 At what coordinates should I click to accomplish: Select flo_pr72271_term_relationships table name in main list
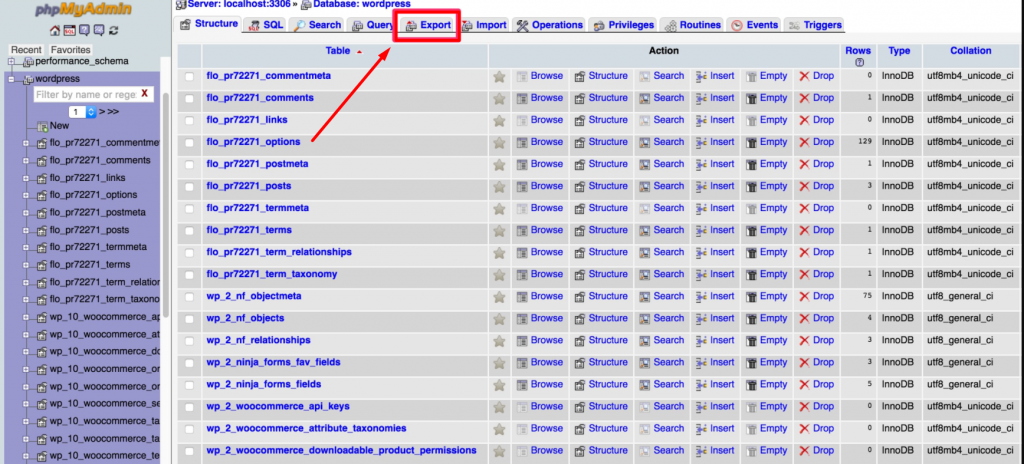(x=279, y=252)
